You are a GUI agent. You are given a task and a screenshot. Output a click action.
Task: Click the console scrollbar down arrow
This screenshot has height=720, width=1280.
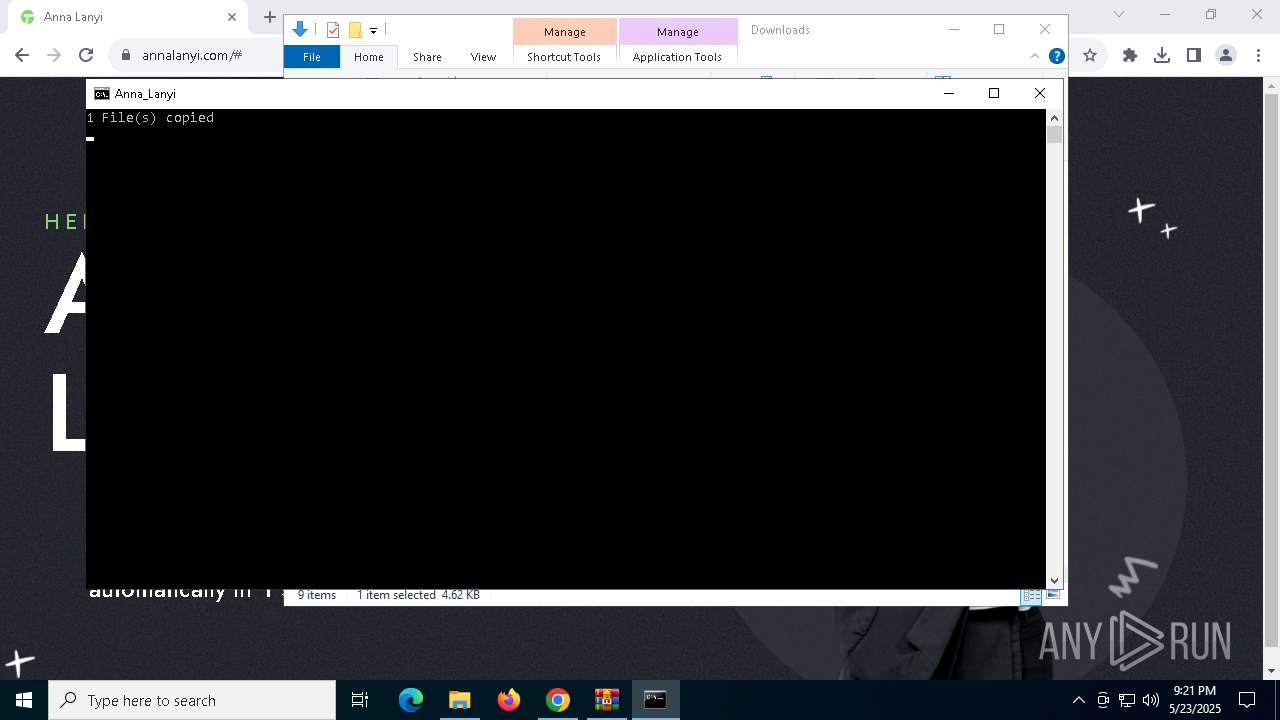click(x=1054, y=580)
